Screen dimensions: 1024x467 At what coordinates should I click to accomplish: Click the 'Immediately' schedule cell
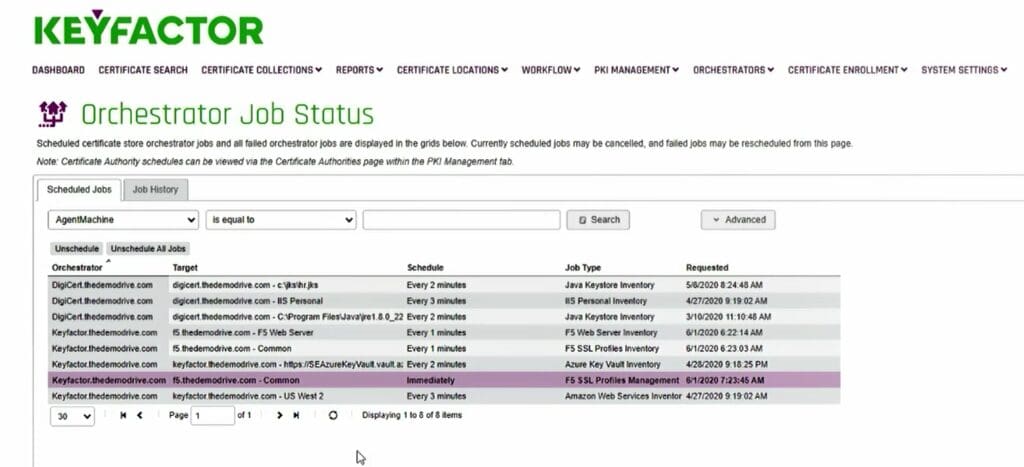click(430, 380)
